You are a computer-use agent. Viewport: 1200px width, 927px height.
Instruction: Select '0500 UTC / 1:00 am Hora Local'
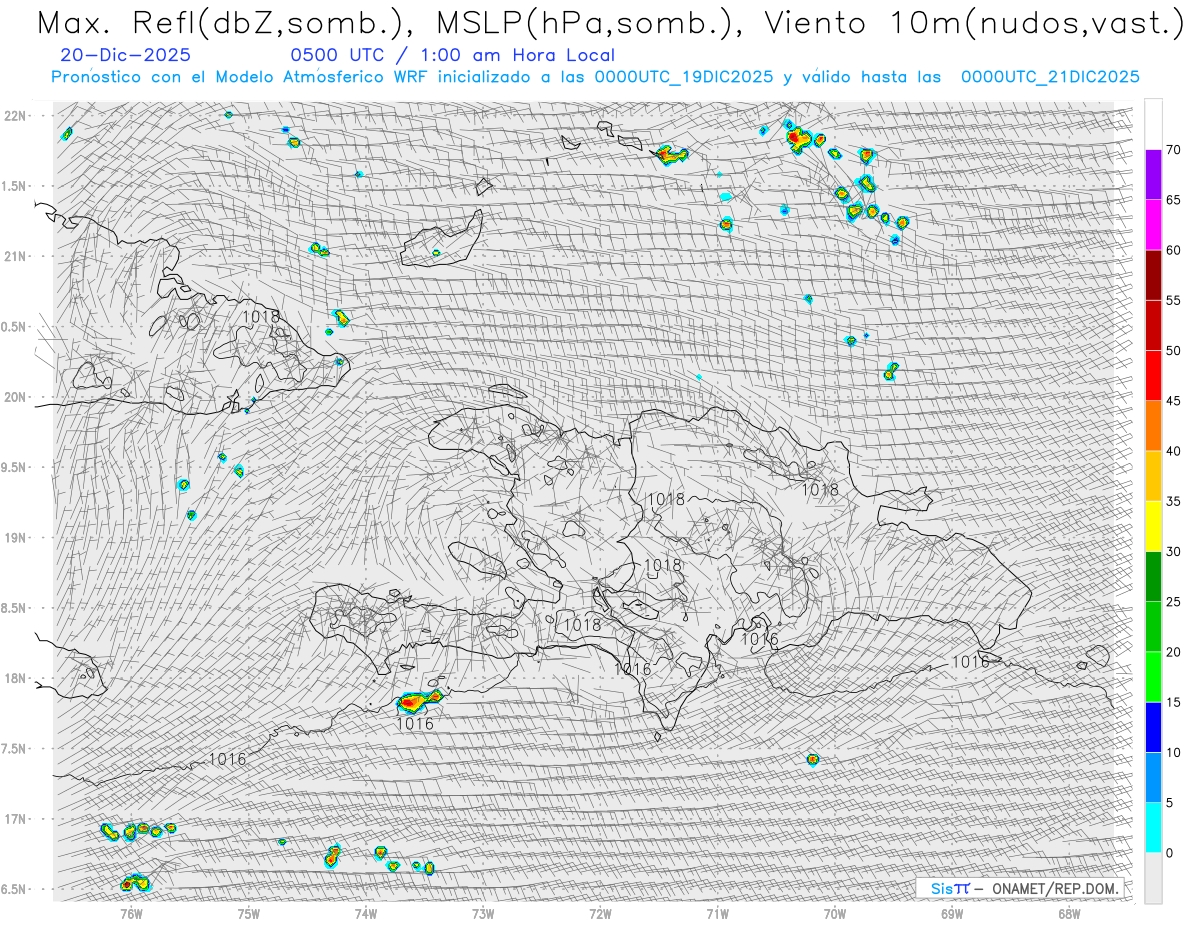(x=452, y=55)
